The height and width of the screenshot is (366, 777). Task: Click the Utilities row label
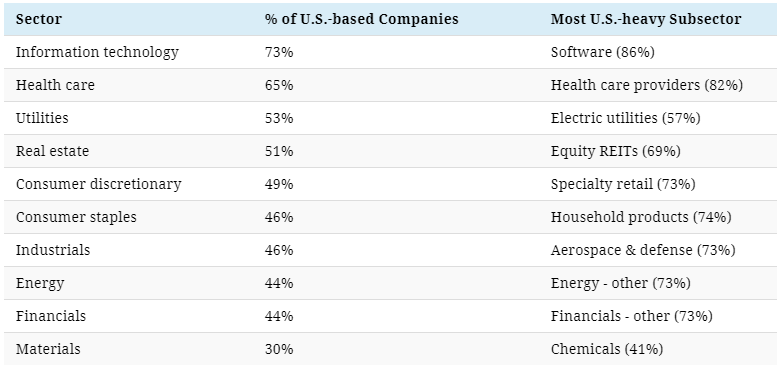(x=42, y=118)
